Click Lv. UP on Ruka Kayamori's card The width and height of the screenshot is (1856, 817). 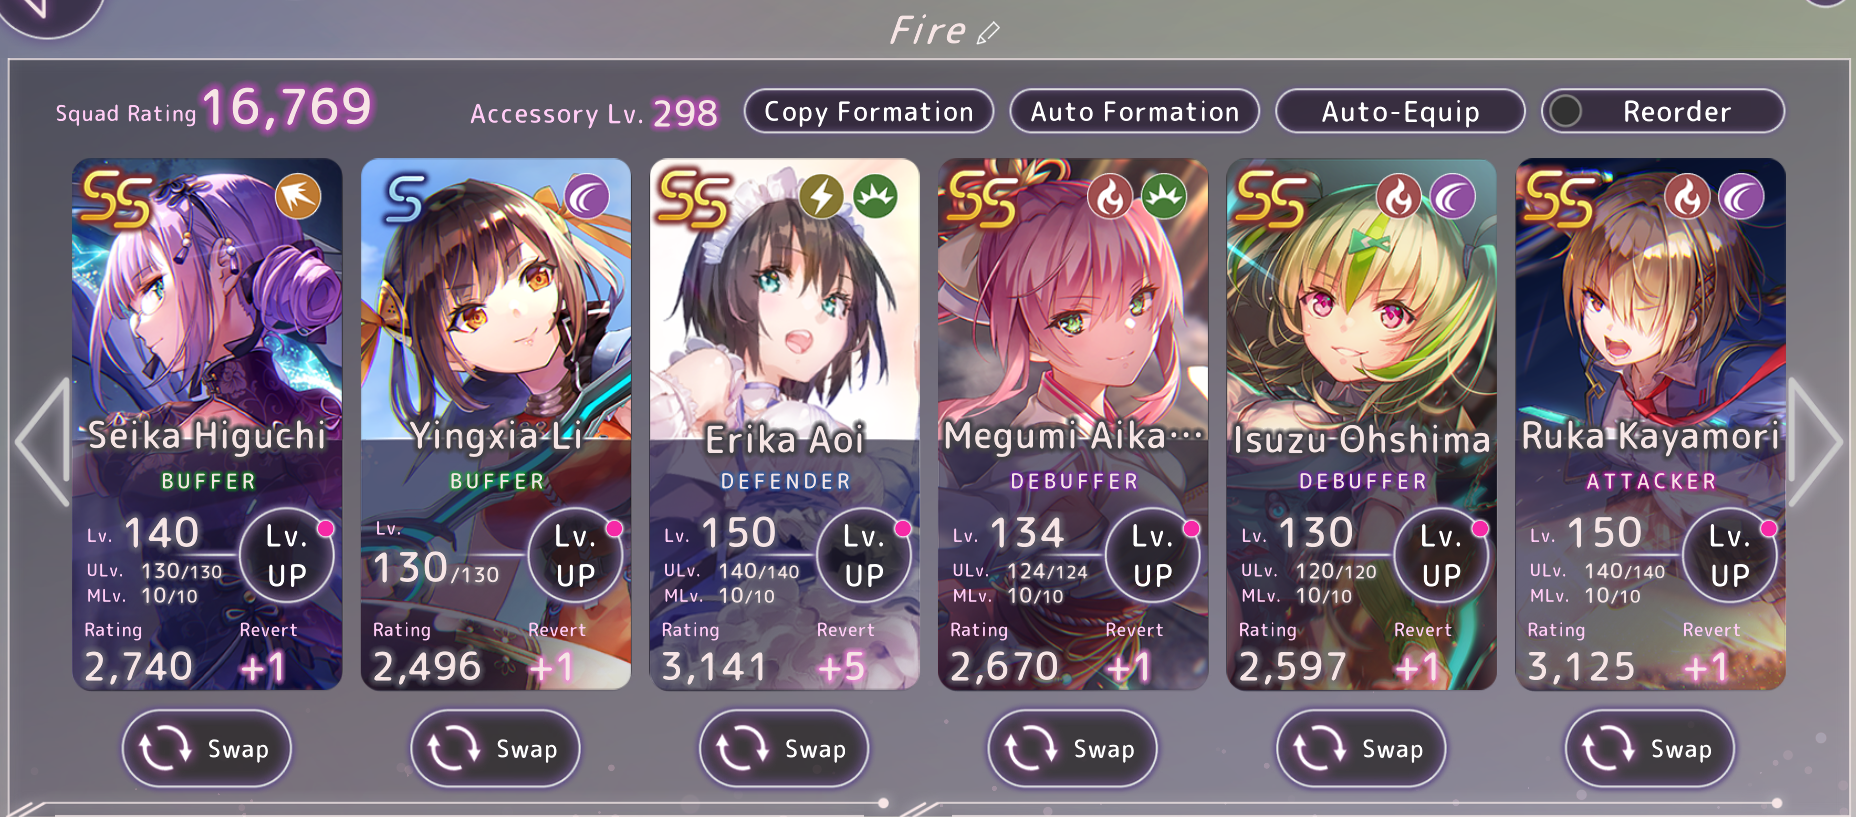[x=1730, y=556]
